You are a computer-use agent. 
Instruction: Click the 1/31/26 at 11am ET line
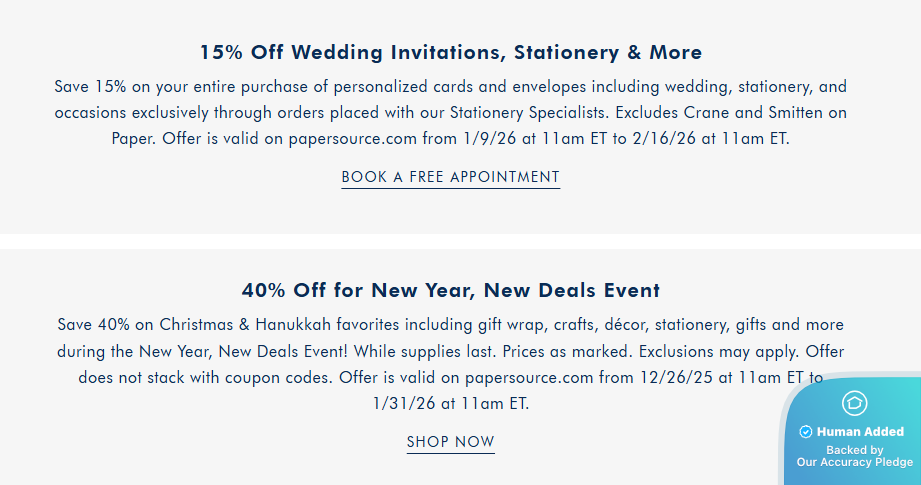coord(450,405)
